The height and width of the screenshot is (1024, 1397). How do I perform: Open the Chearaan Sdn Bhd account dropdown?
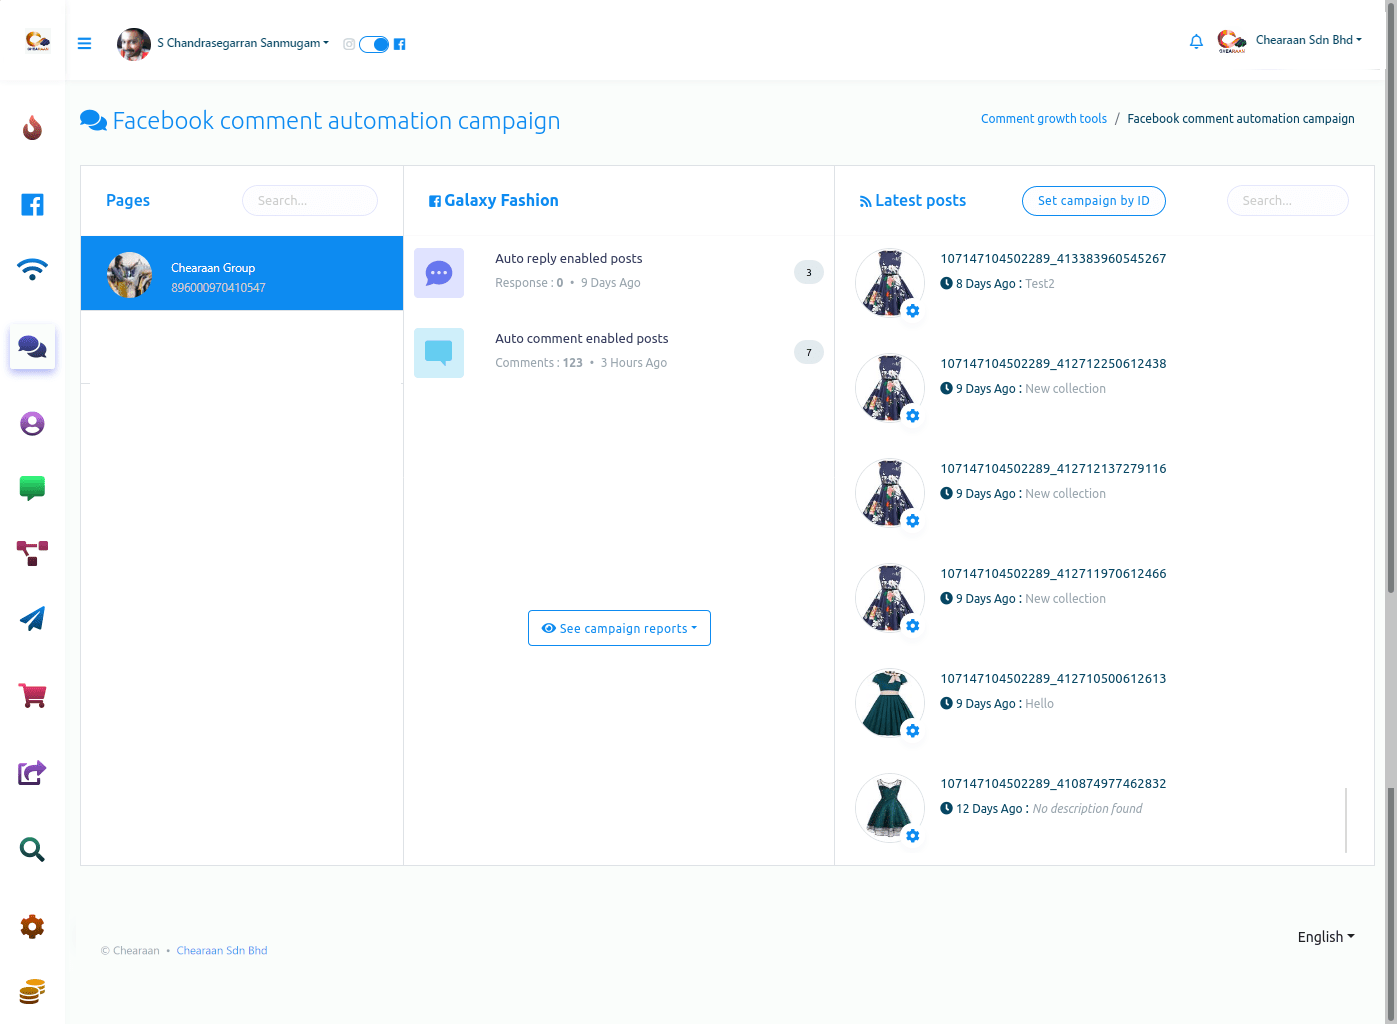(1308, 40)
